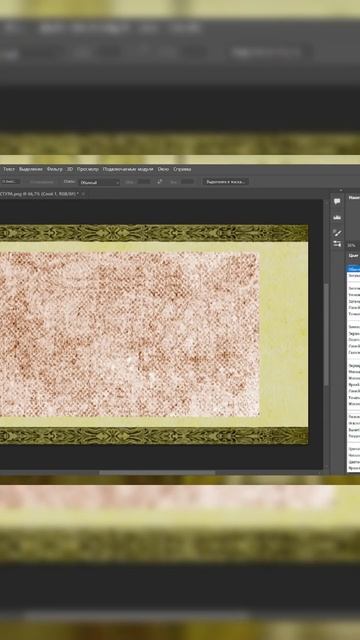The height and width of the screenshot is (640, 360).
Task: Click the selection height input field
Action: [x=187, y=182]
